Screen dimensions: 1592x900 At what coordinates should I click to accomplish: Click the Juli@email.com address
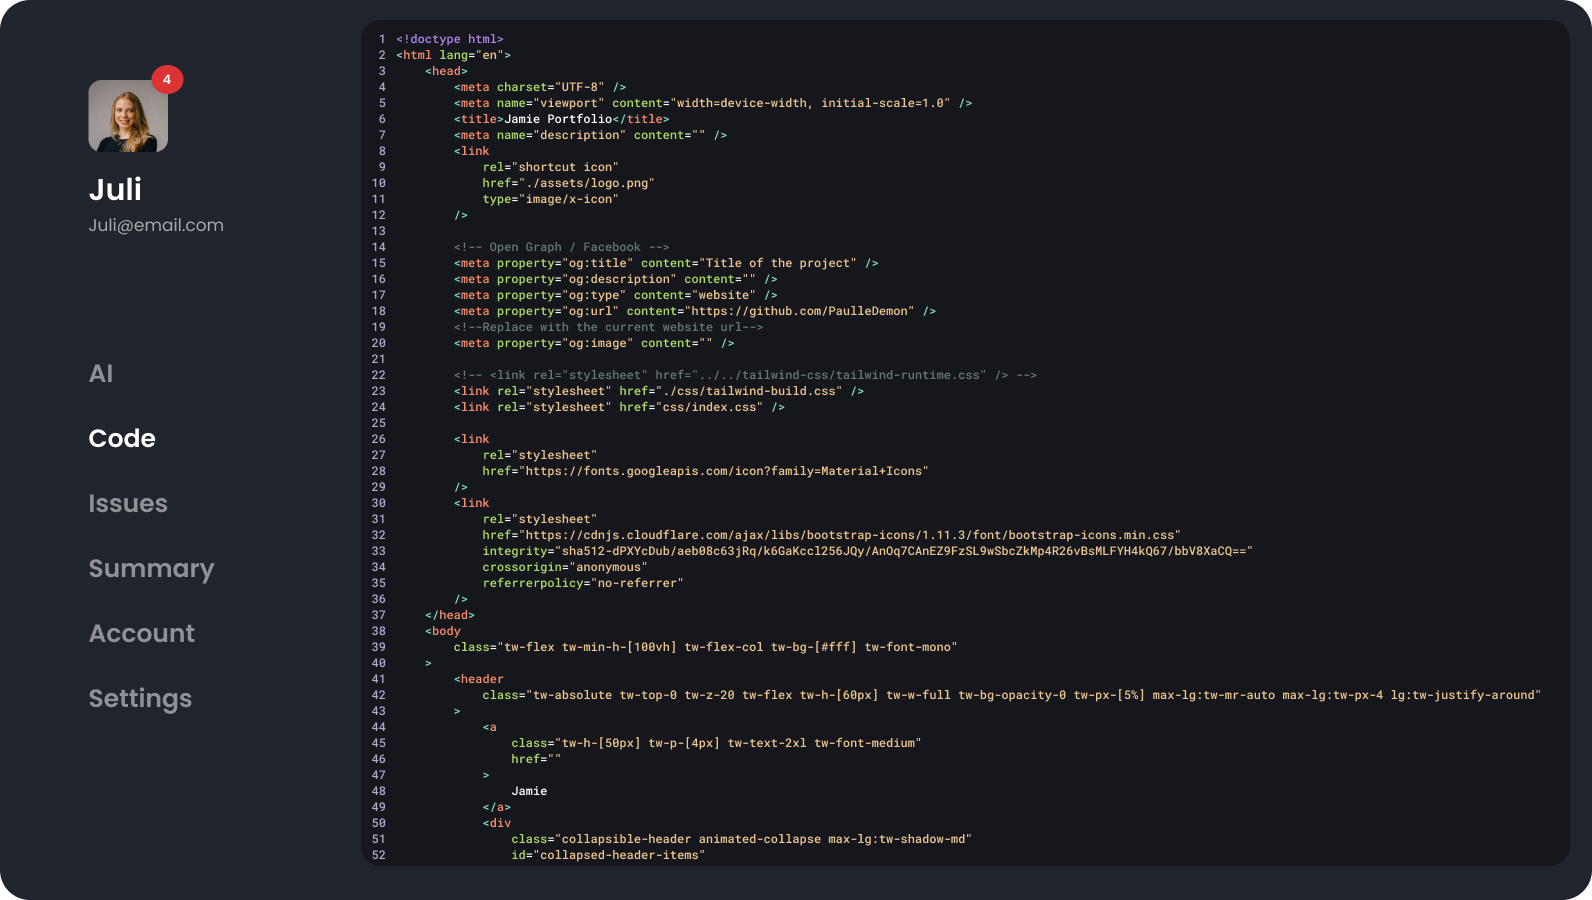[156, 225]
